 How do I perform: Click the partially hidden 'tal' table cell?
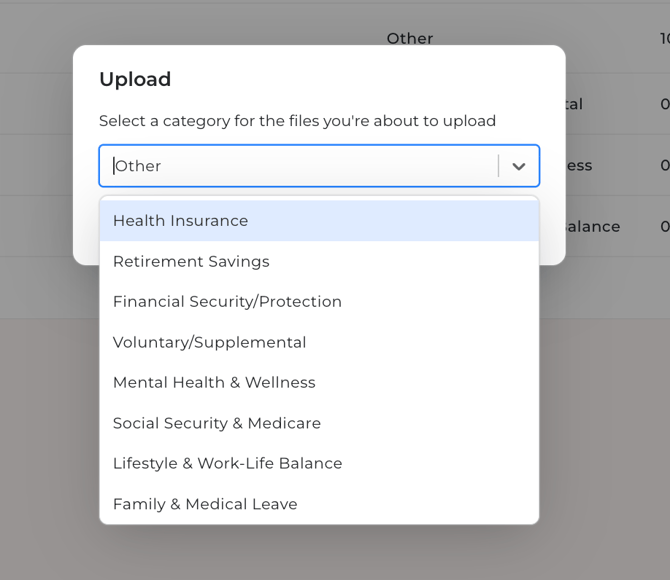pos(575,104)
